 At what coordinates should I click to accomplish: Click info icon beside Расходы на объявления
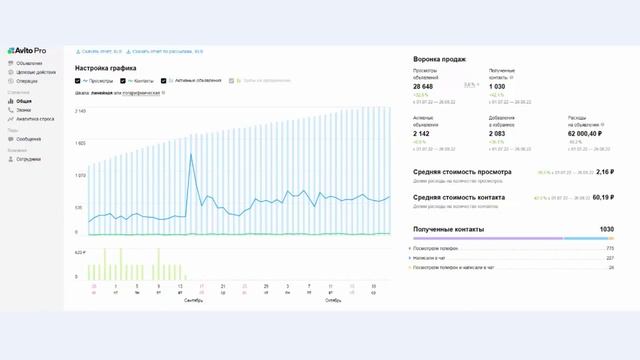[x=602, y=125]
